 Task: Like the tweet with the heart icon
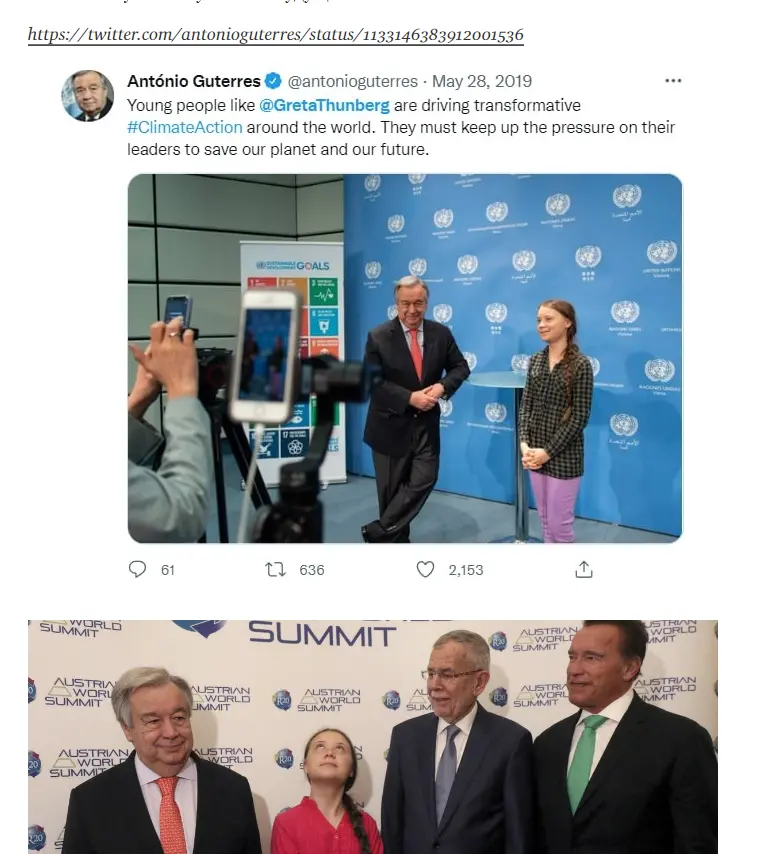[x=425, y=570]
